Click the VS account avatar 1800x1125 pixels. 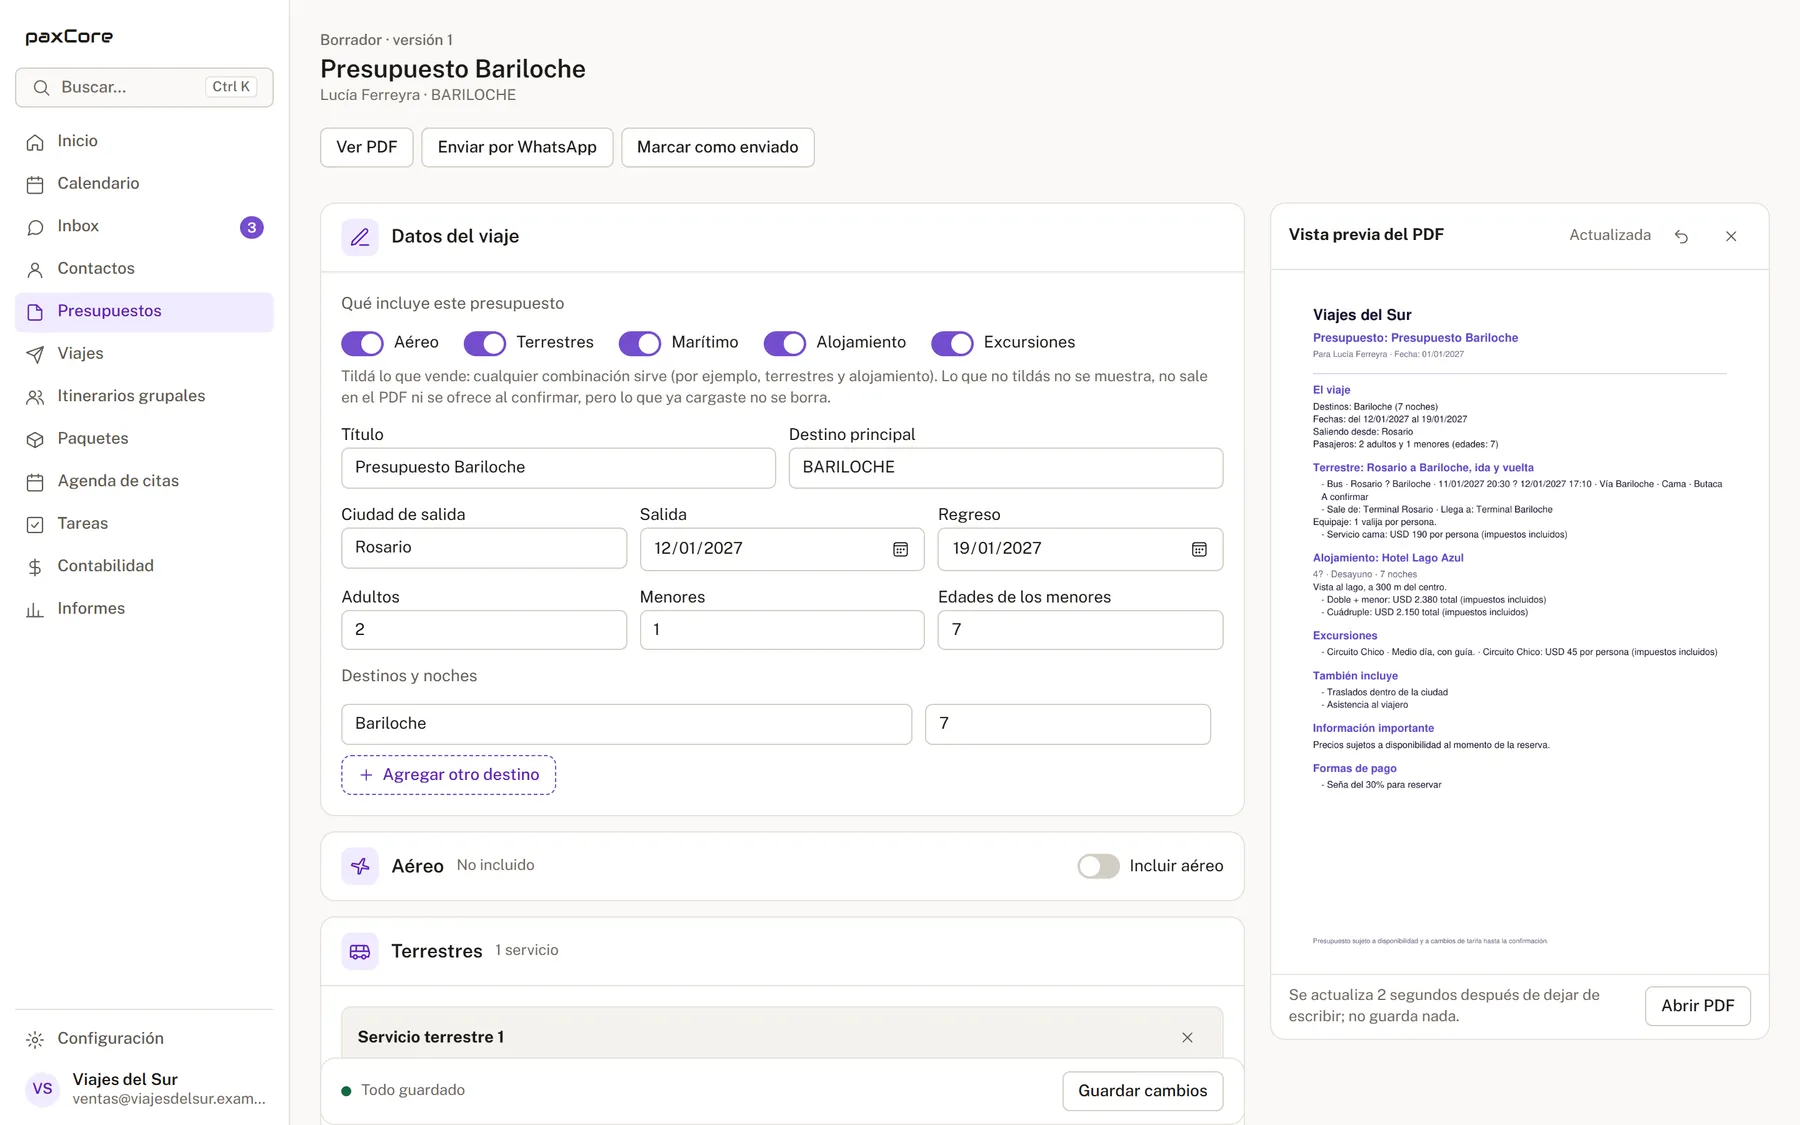tap(42, 1088)
